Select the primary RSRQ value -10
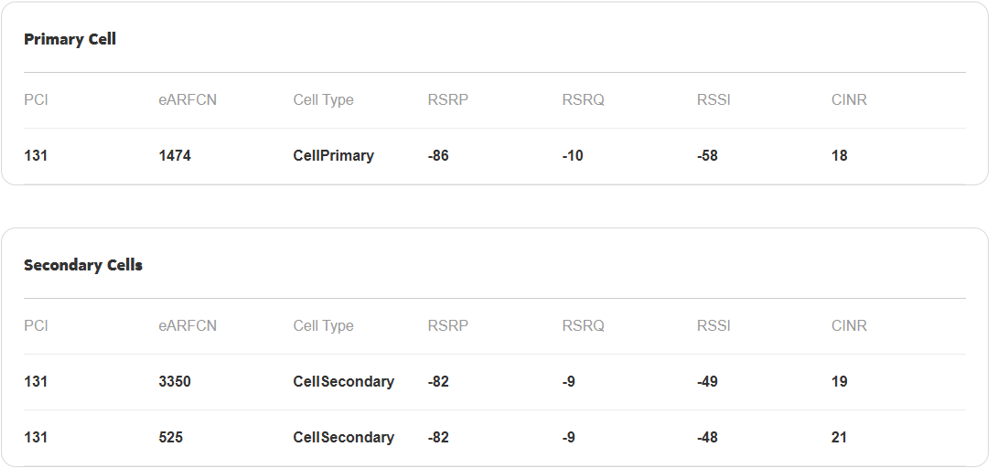990x468 pixels. [x=573, y=155]
